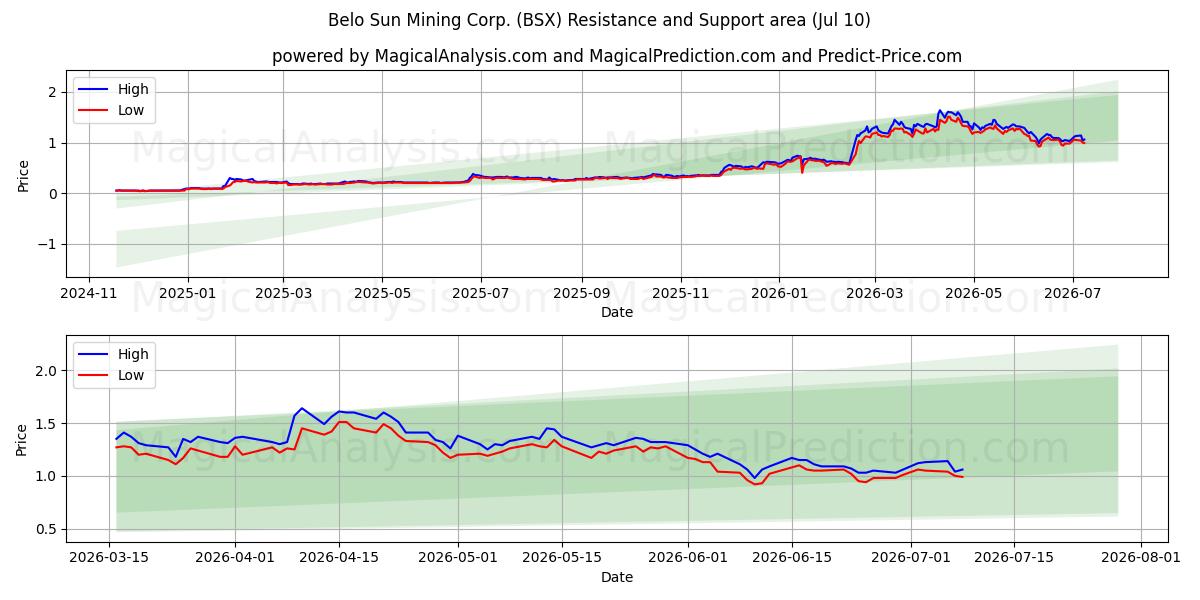Click the '2026-04-15' tick on bottom chart

point(339,558)
